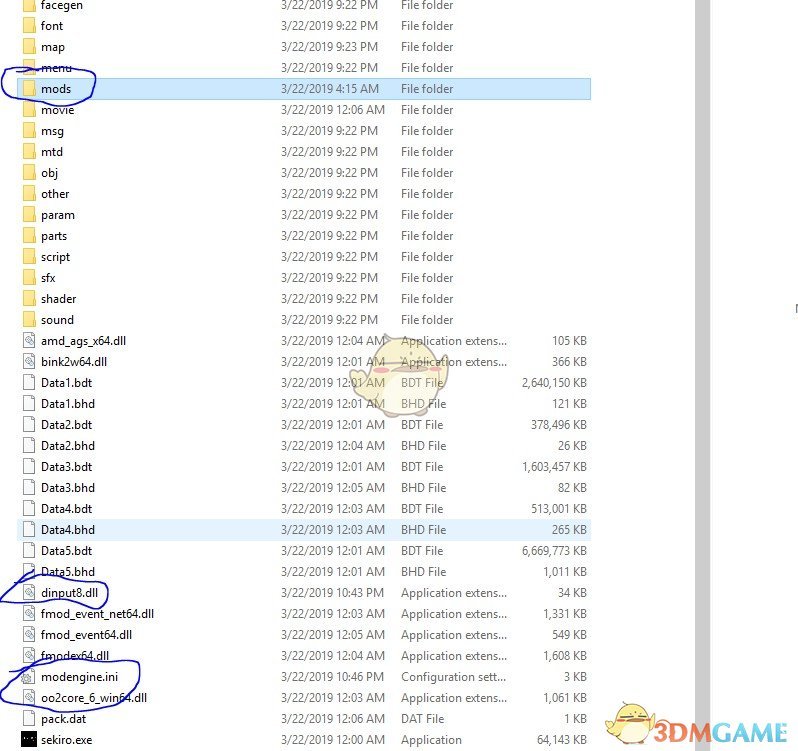Click the 64,143 KB size value
This screenshot has height=751, width=798.
tap(562, 739)
